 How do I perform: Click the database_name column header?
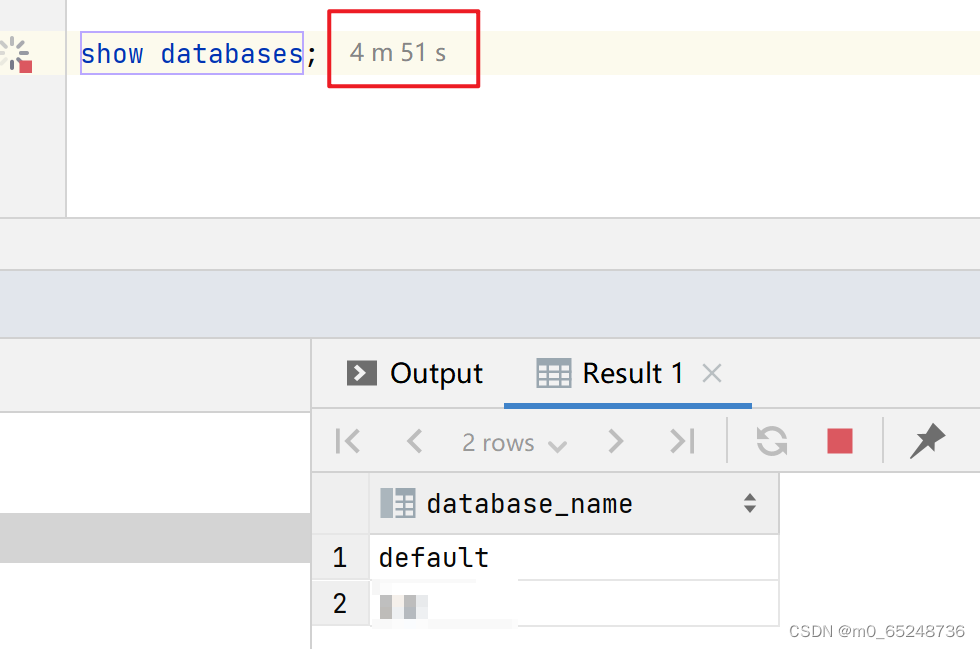[574, 504]
